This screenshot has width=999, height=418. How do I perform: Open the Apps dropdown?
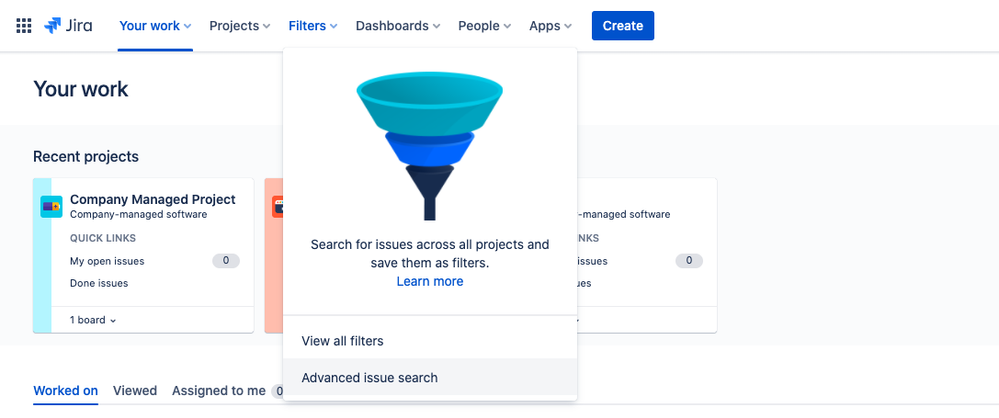point(550,25)
